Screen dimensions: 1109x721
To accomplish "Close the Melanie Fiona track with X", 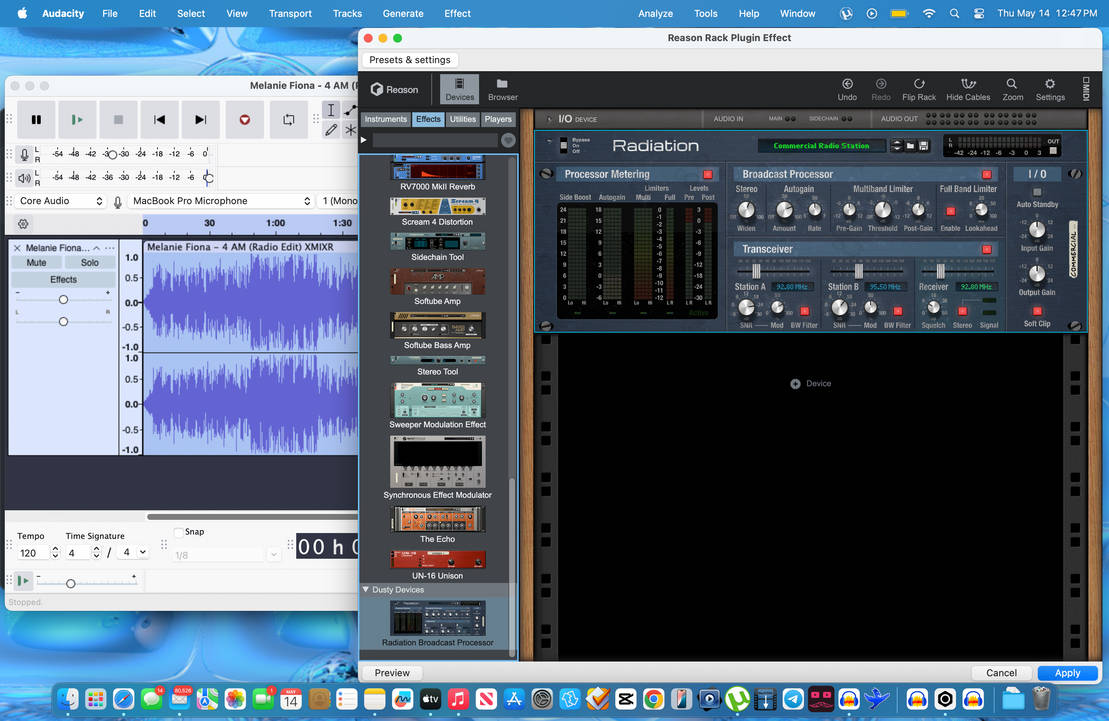I will pos(17,248).
